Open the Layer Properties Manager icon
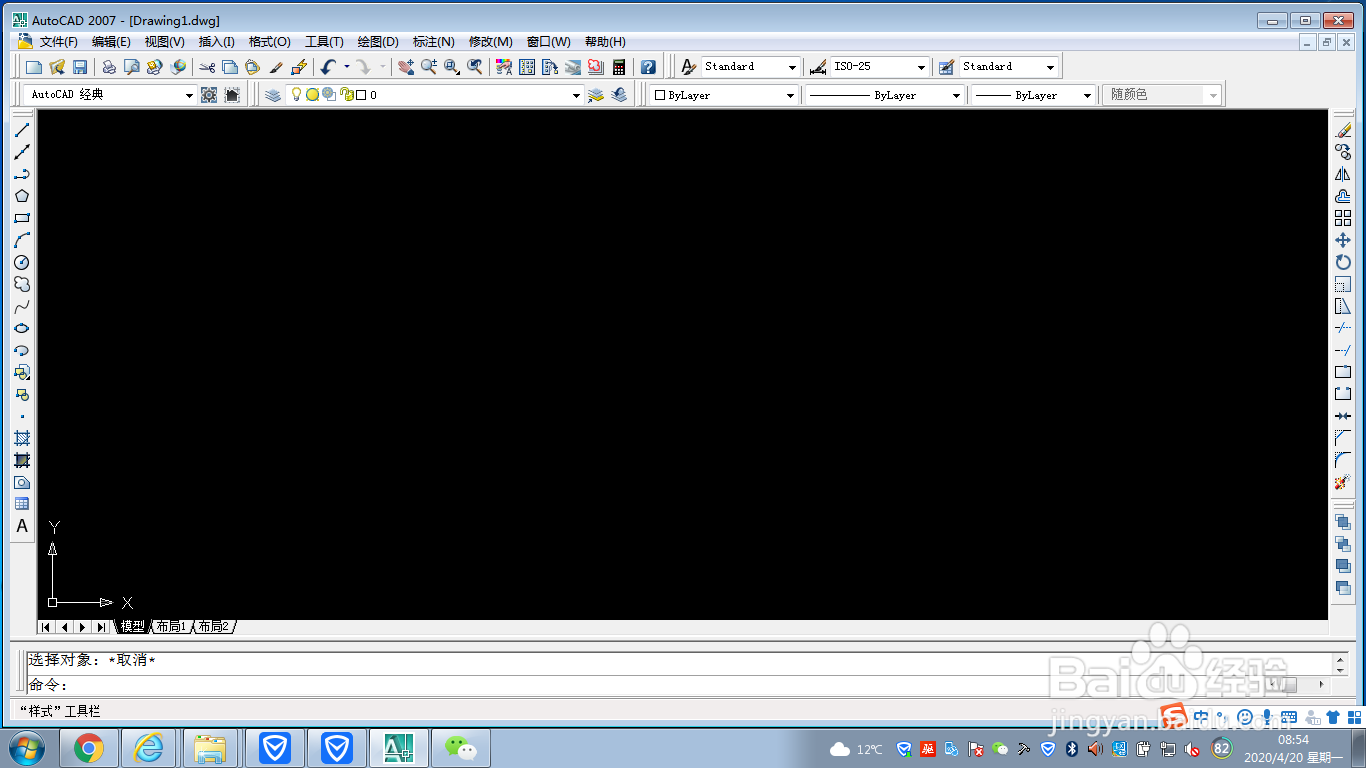1366x768 pixels. (273, 95)
